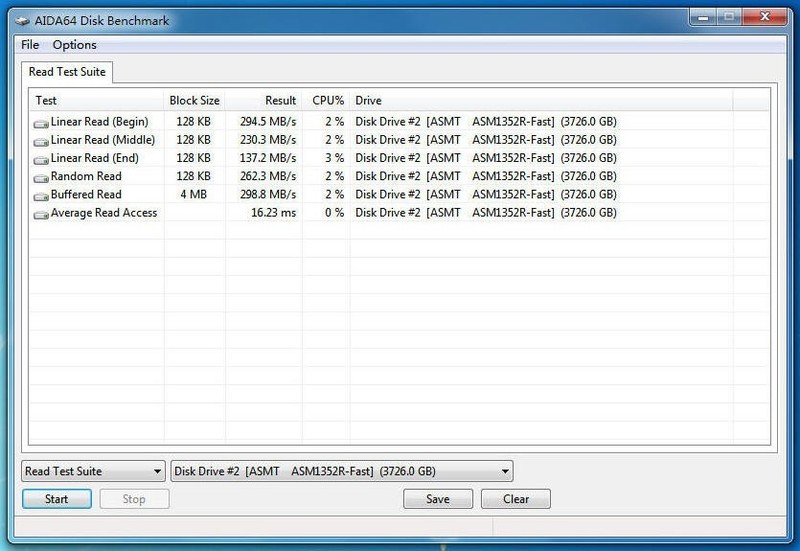Sort by the Block Size column header
800x551 pixels.
[194, 101]
